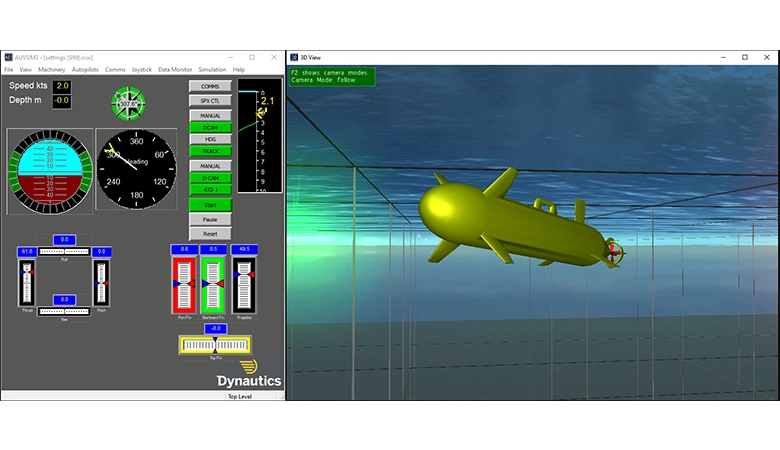Screen dimensions: 780x450
Task: Click the AUV's red propeller in 3D View
Action: coord(614,252)
